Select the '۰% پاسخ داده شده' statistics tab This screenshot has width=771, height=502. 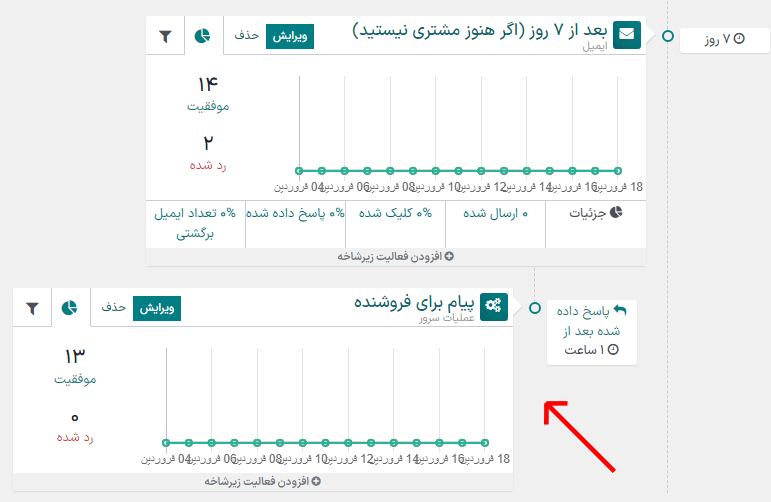pyautogui.click(x=295, y=213)
